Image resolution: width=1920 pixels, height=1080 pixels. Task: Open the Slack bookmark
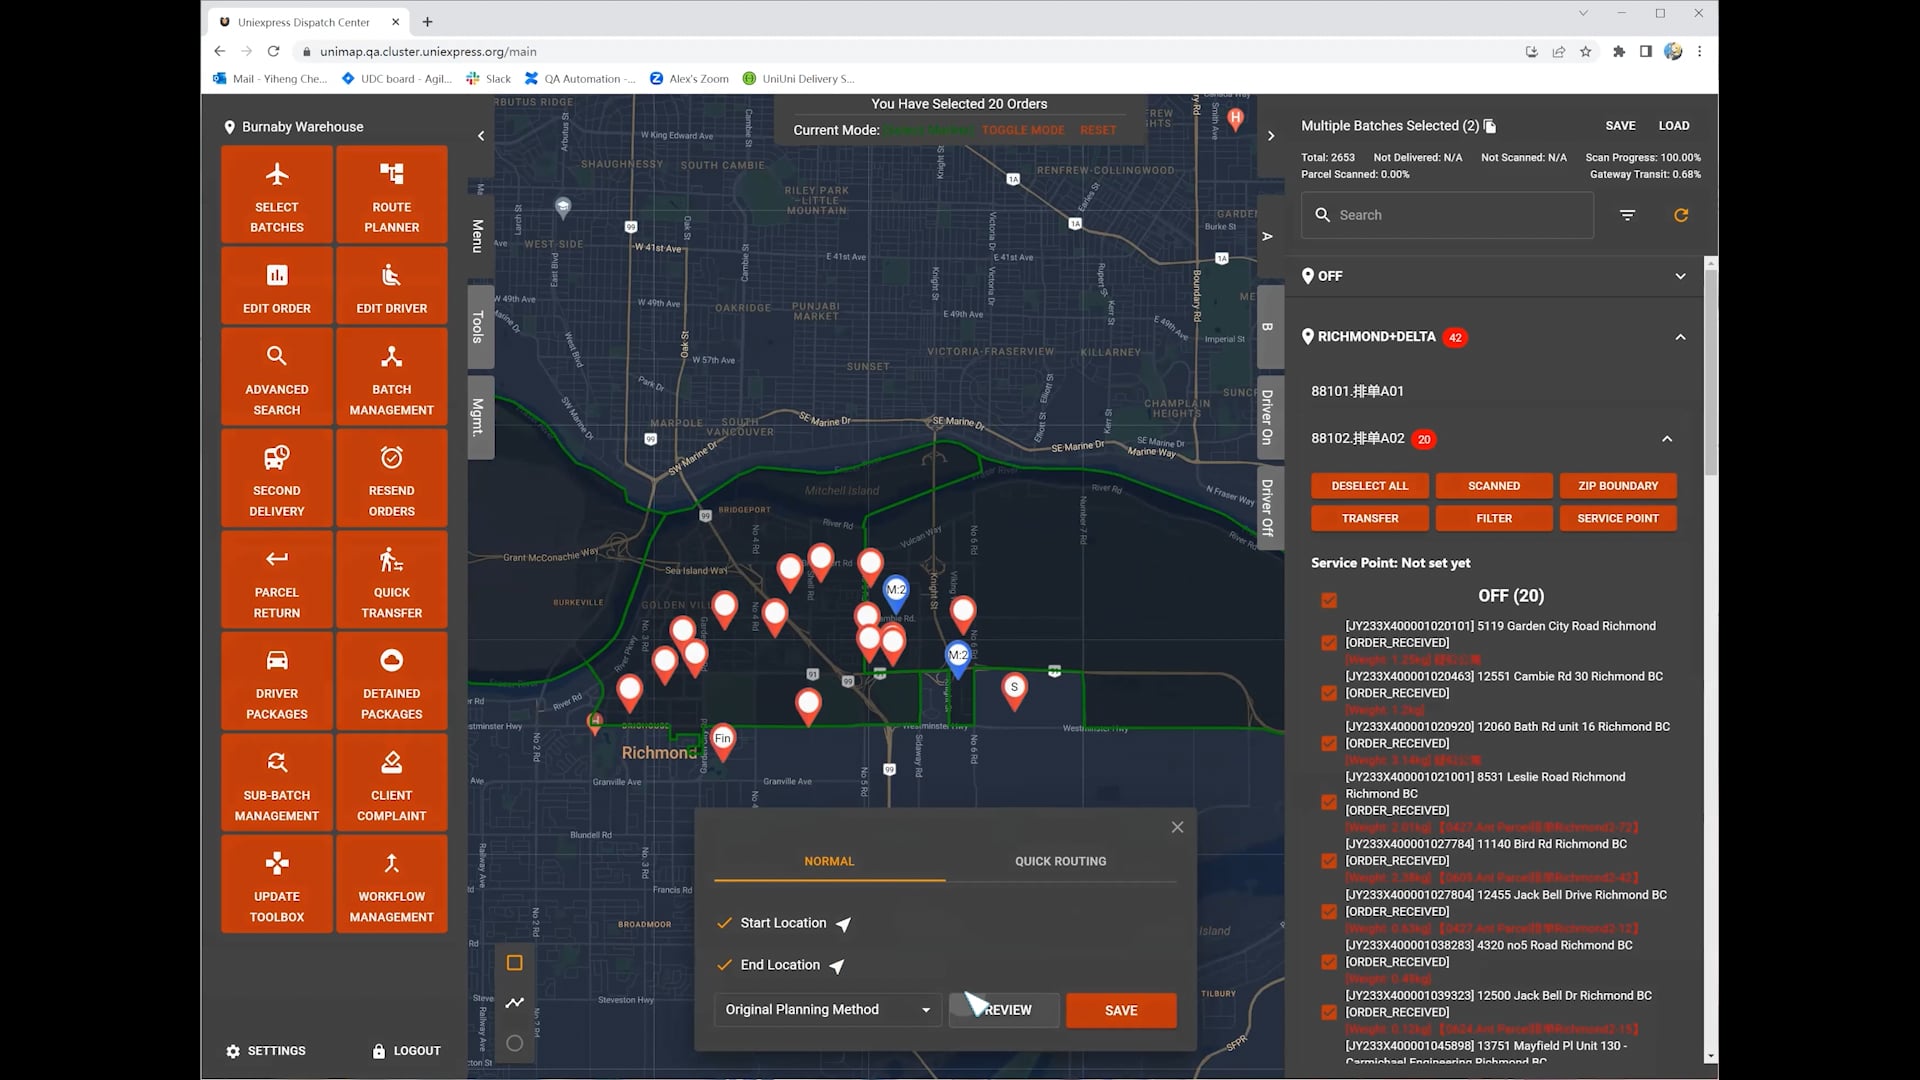tap(487, 78)
